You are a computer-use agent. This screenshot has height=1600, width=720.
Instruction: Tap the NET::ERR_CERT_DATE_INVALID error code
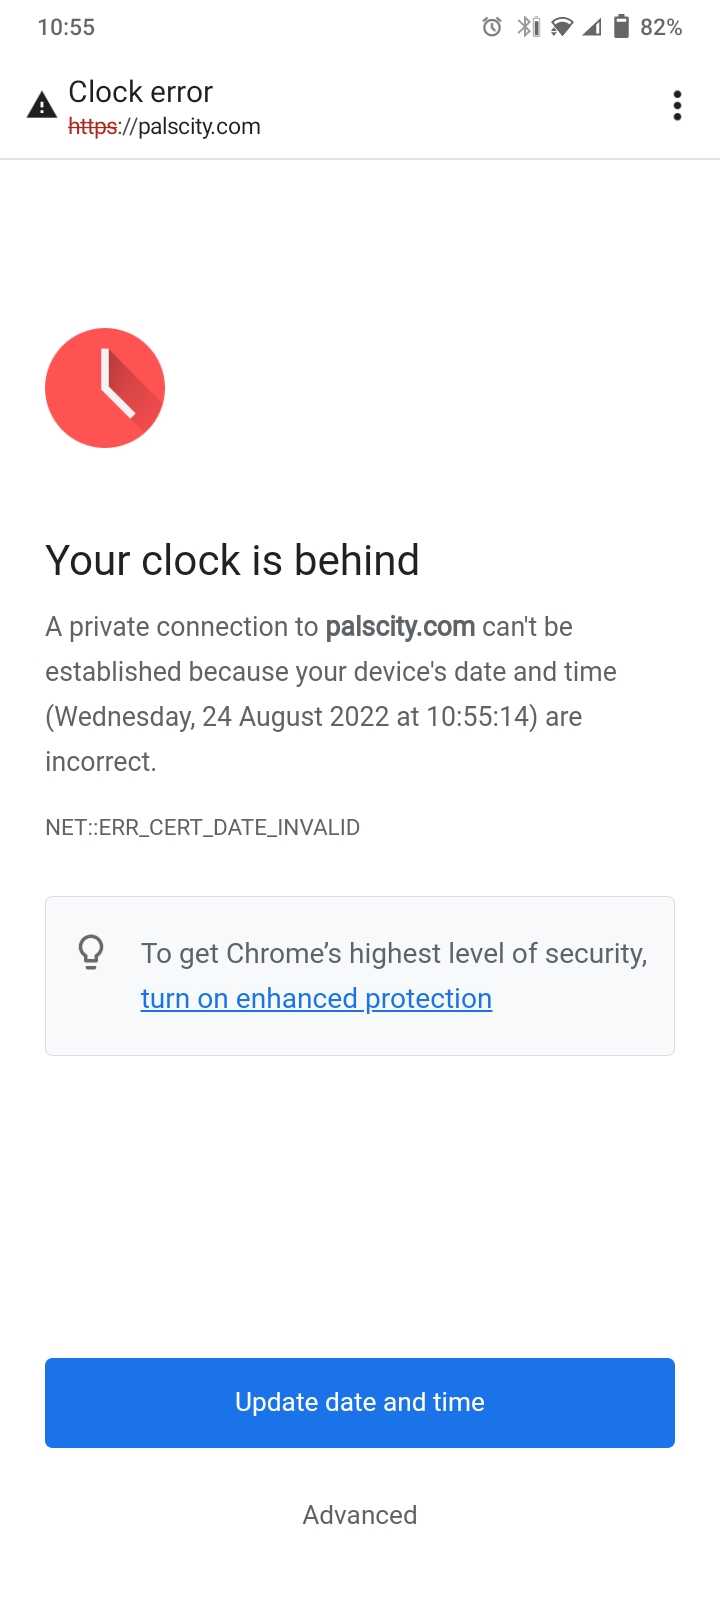[202, 827]
